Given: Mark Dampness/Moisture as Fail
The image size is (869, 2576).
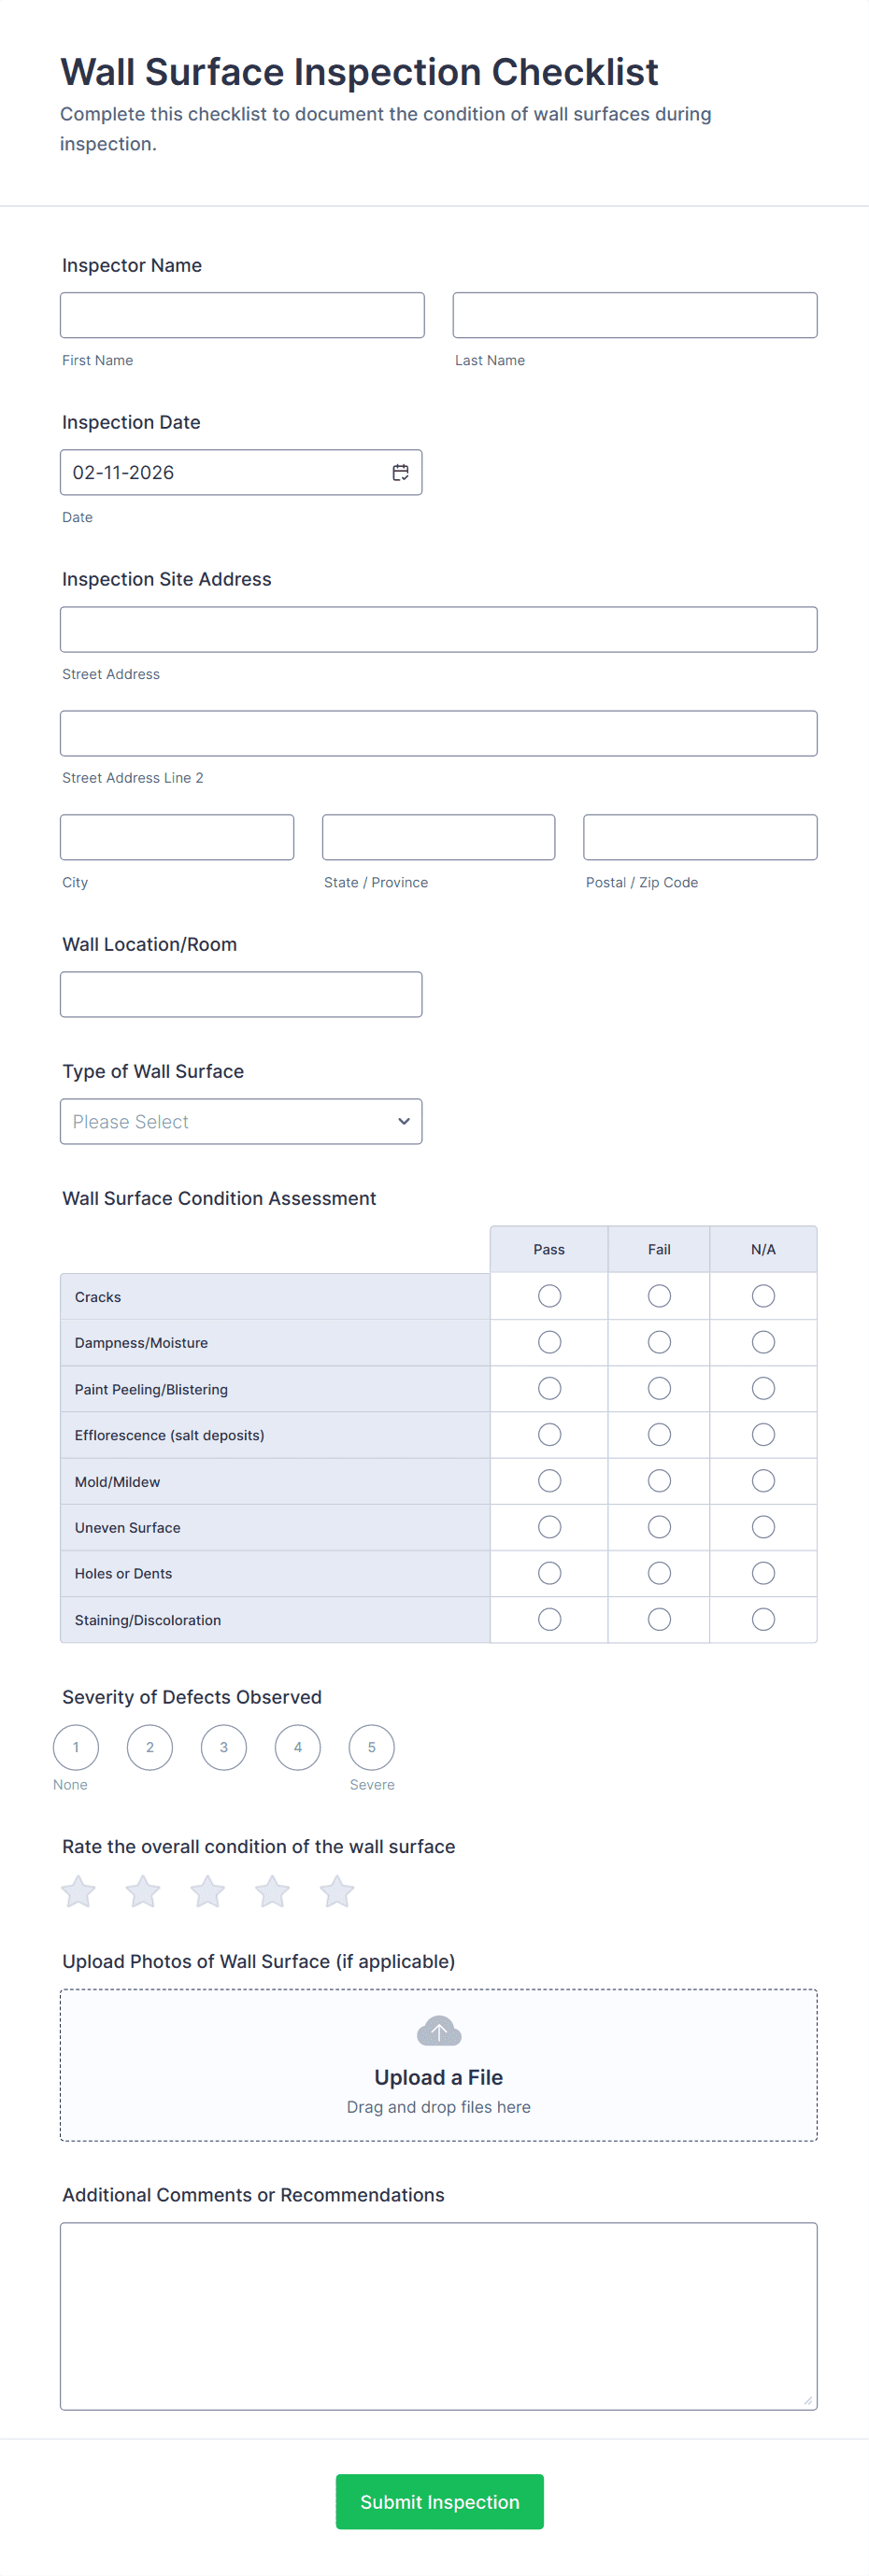Looking at the screenshot, I should click(659, 1342).
